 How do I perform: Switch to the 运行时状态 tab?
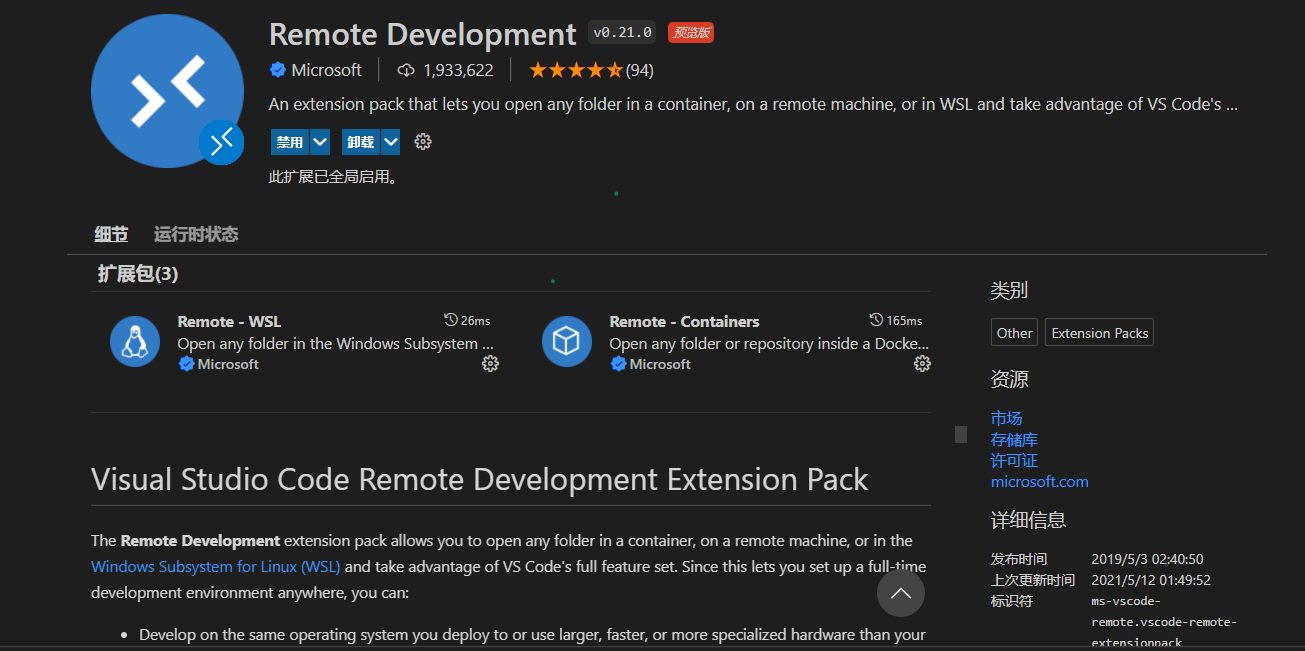click(196, 235)
